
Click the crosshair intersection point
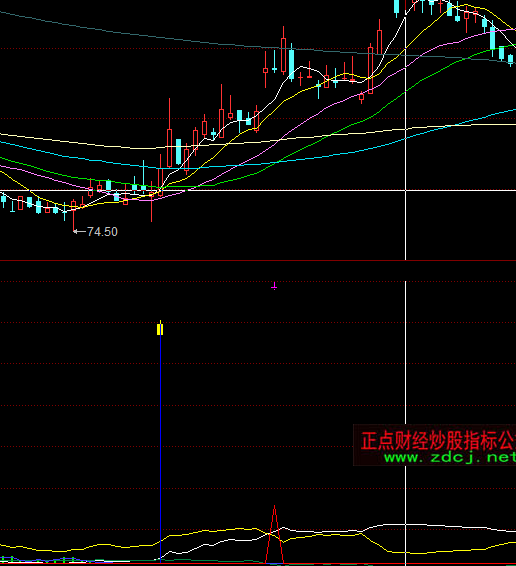tap(406, 190)
